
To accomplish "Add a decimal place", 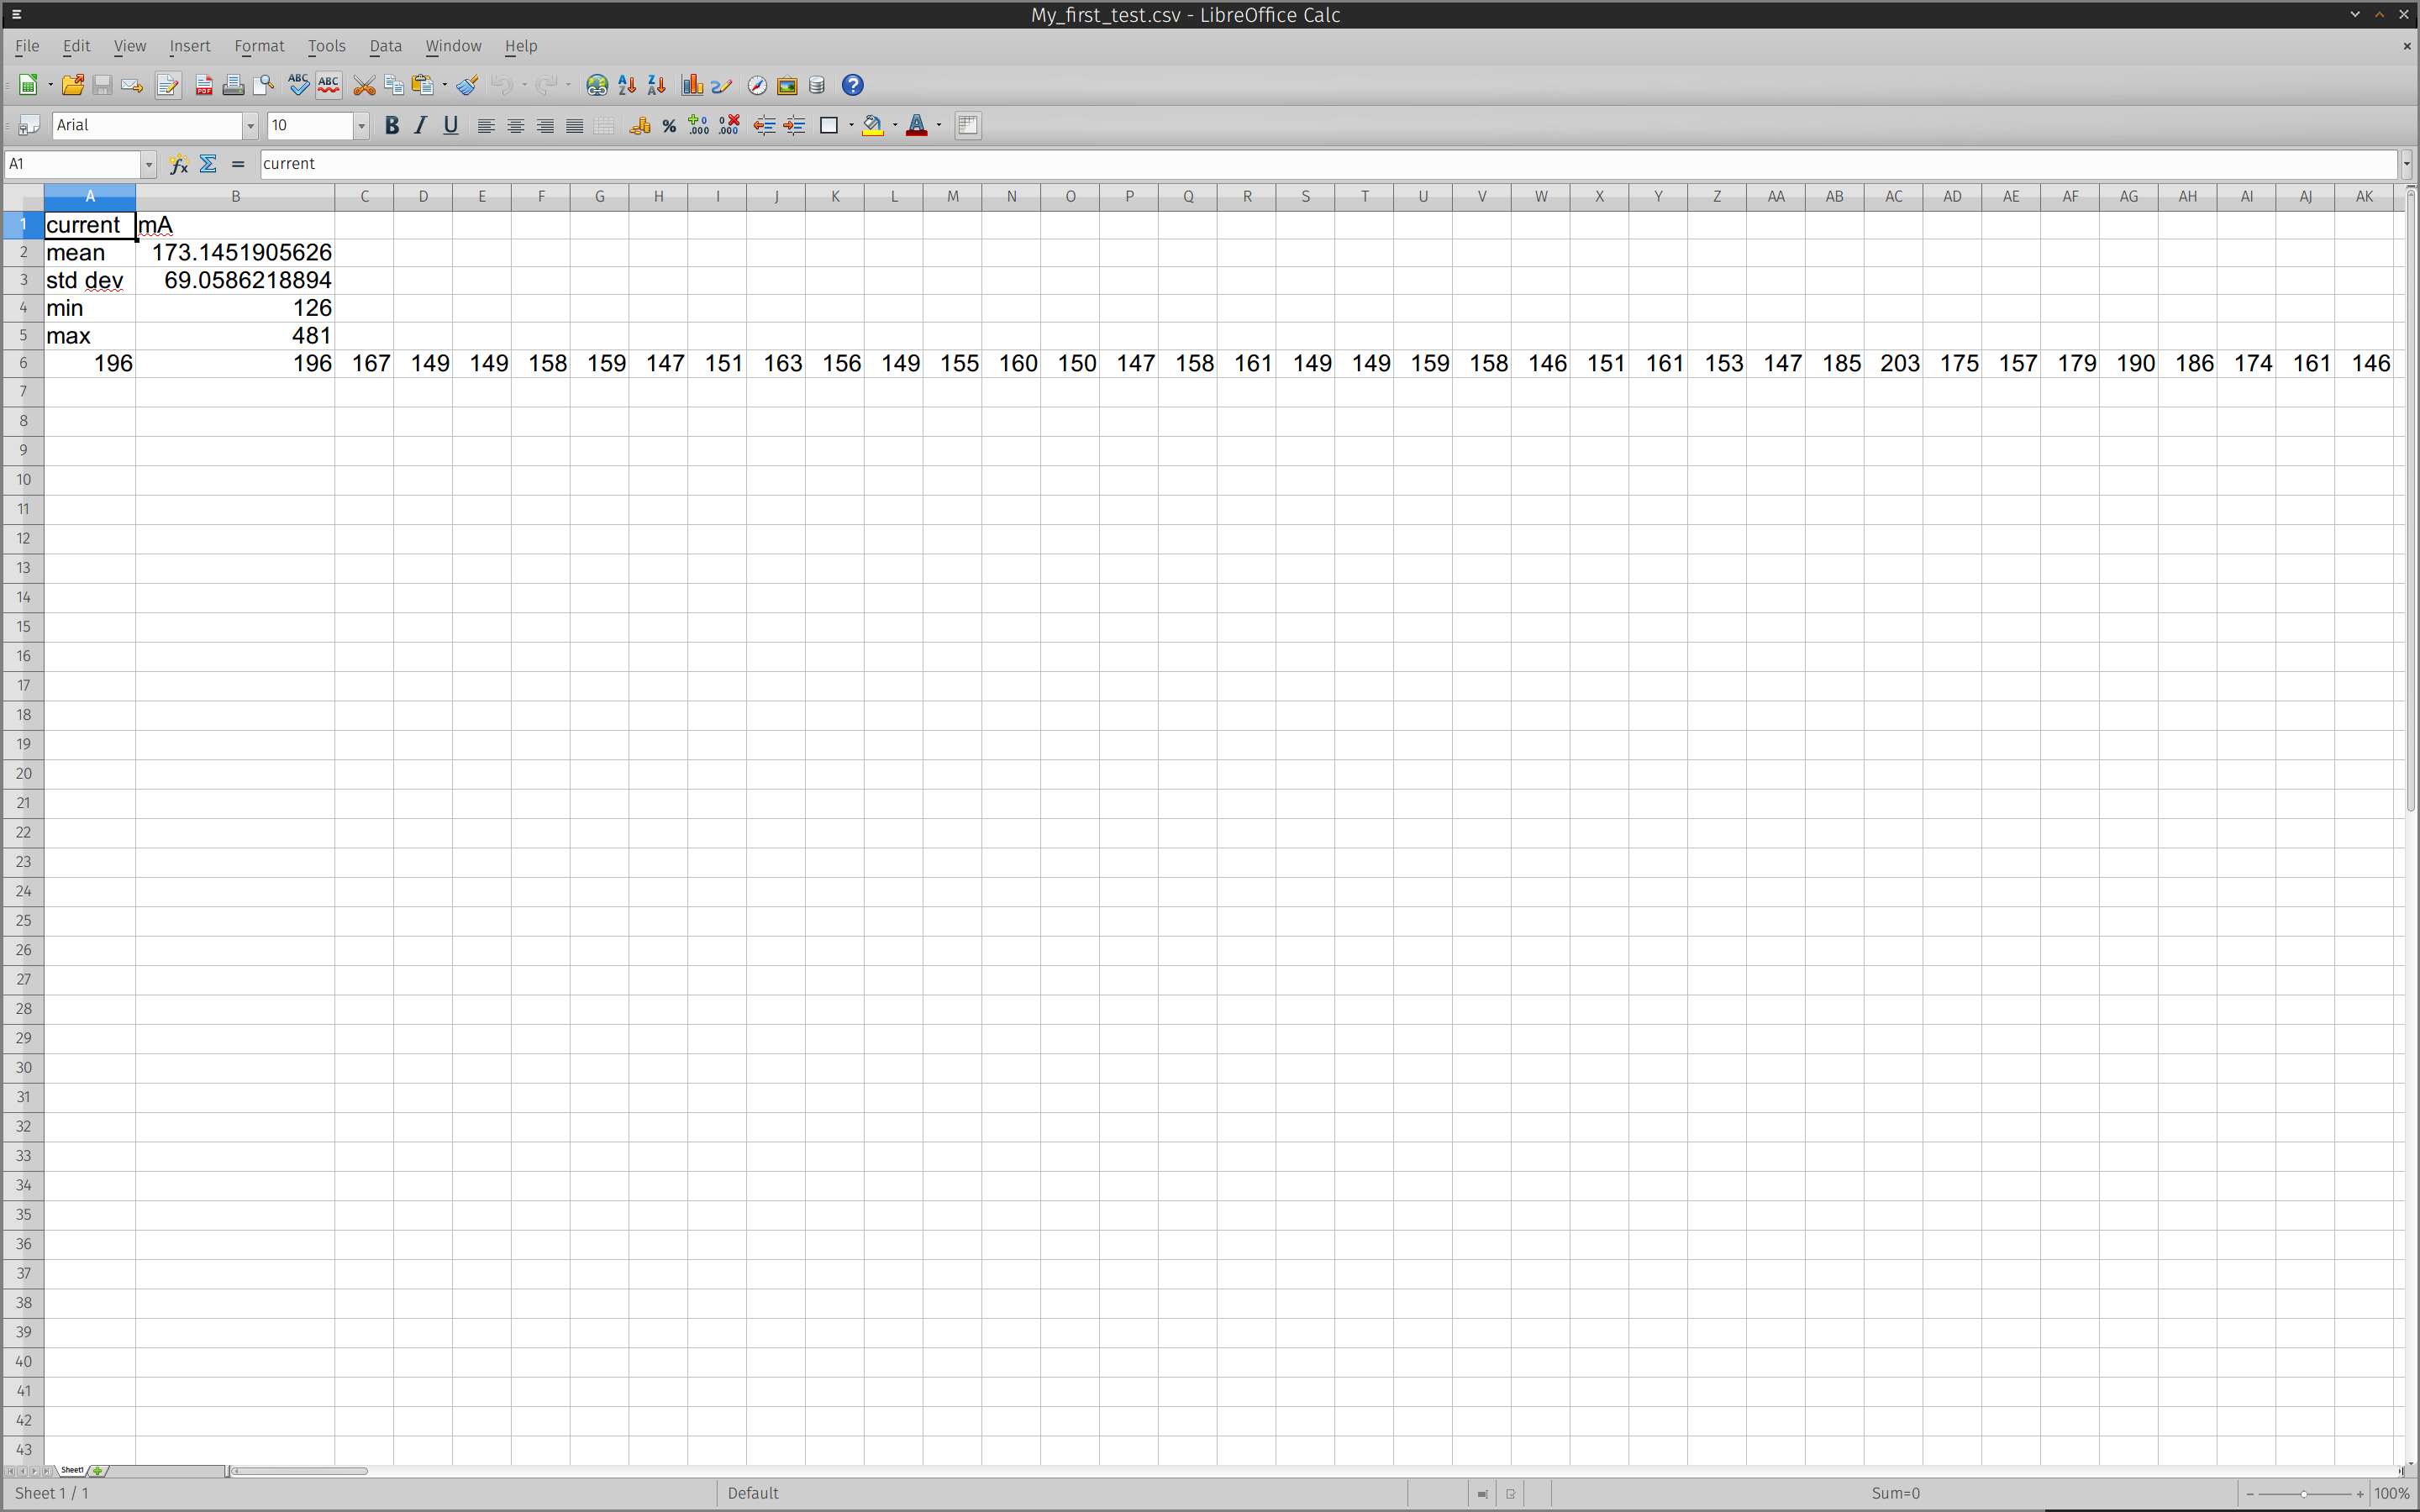I will 699,125.
